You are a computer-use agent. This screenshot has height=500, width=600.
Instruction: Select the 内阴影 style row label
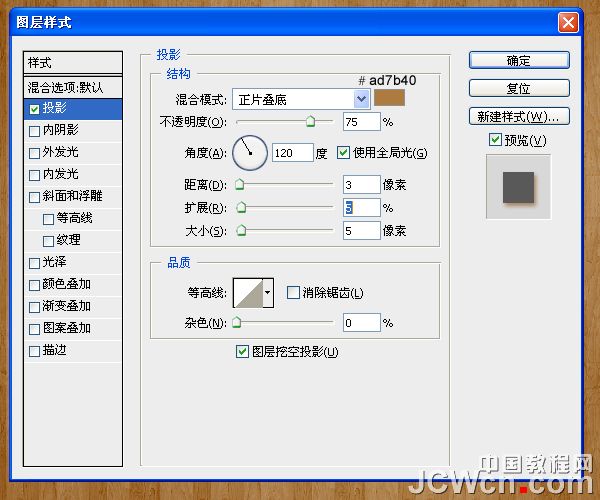tap(60, 130)
